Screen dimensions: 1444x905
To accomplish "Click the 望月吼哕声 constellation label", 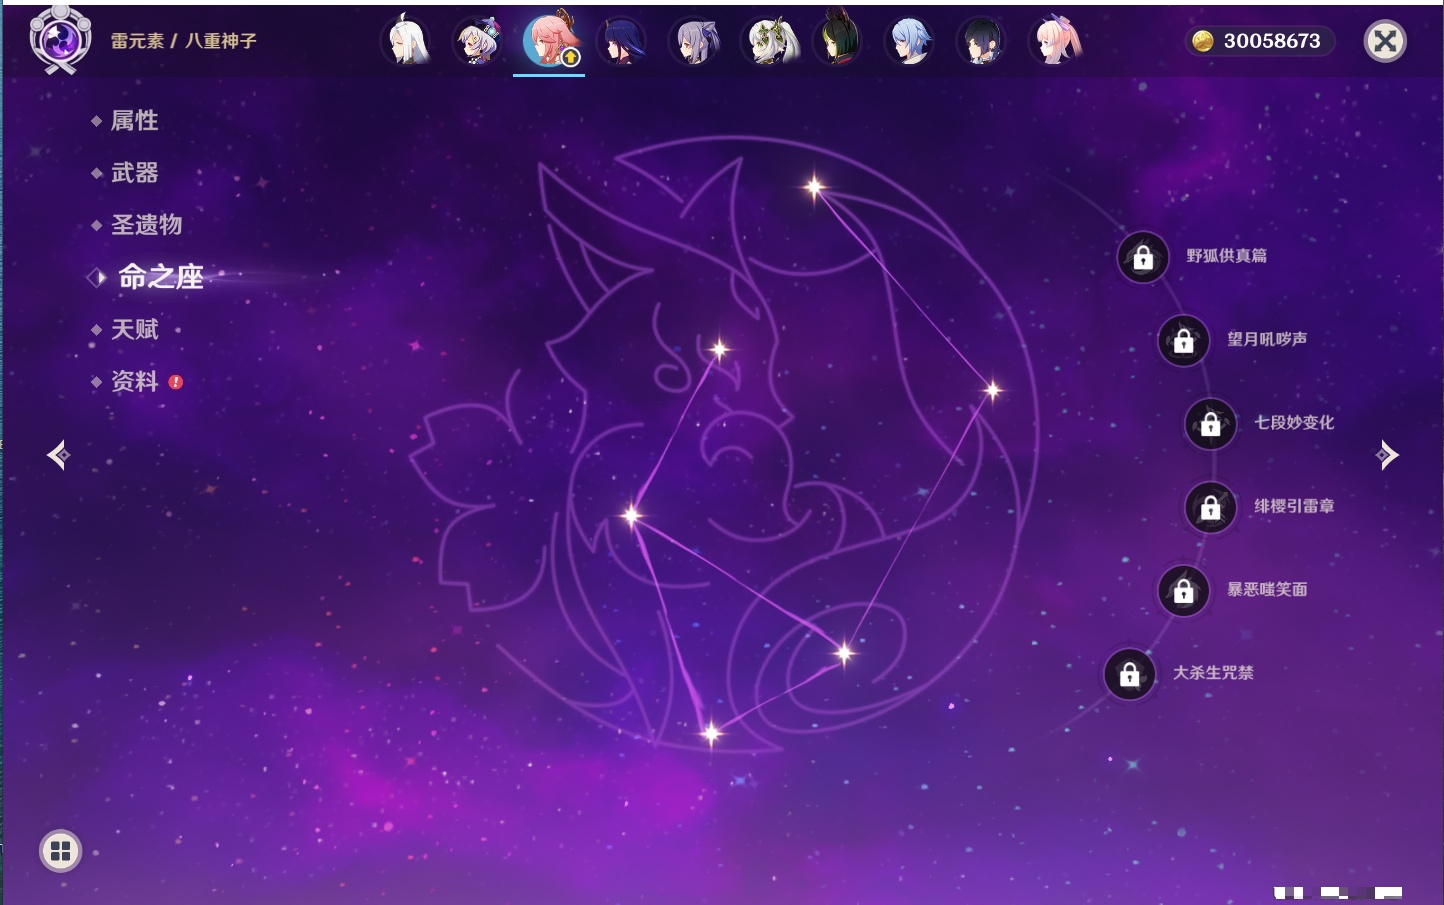I will click(x=1267, y=339).
